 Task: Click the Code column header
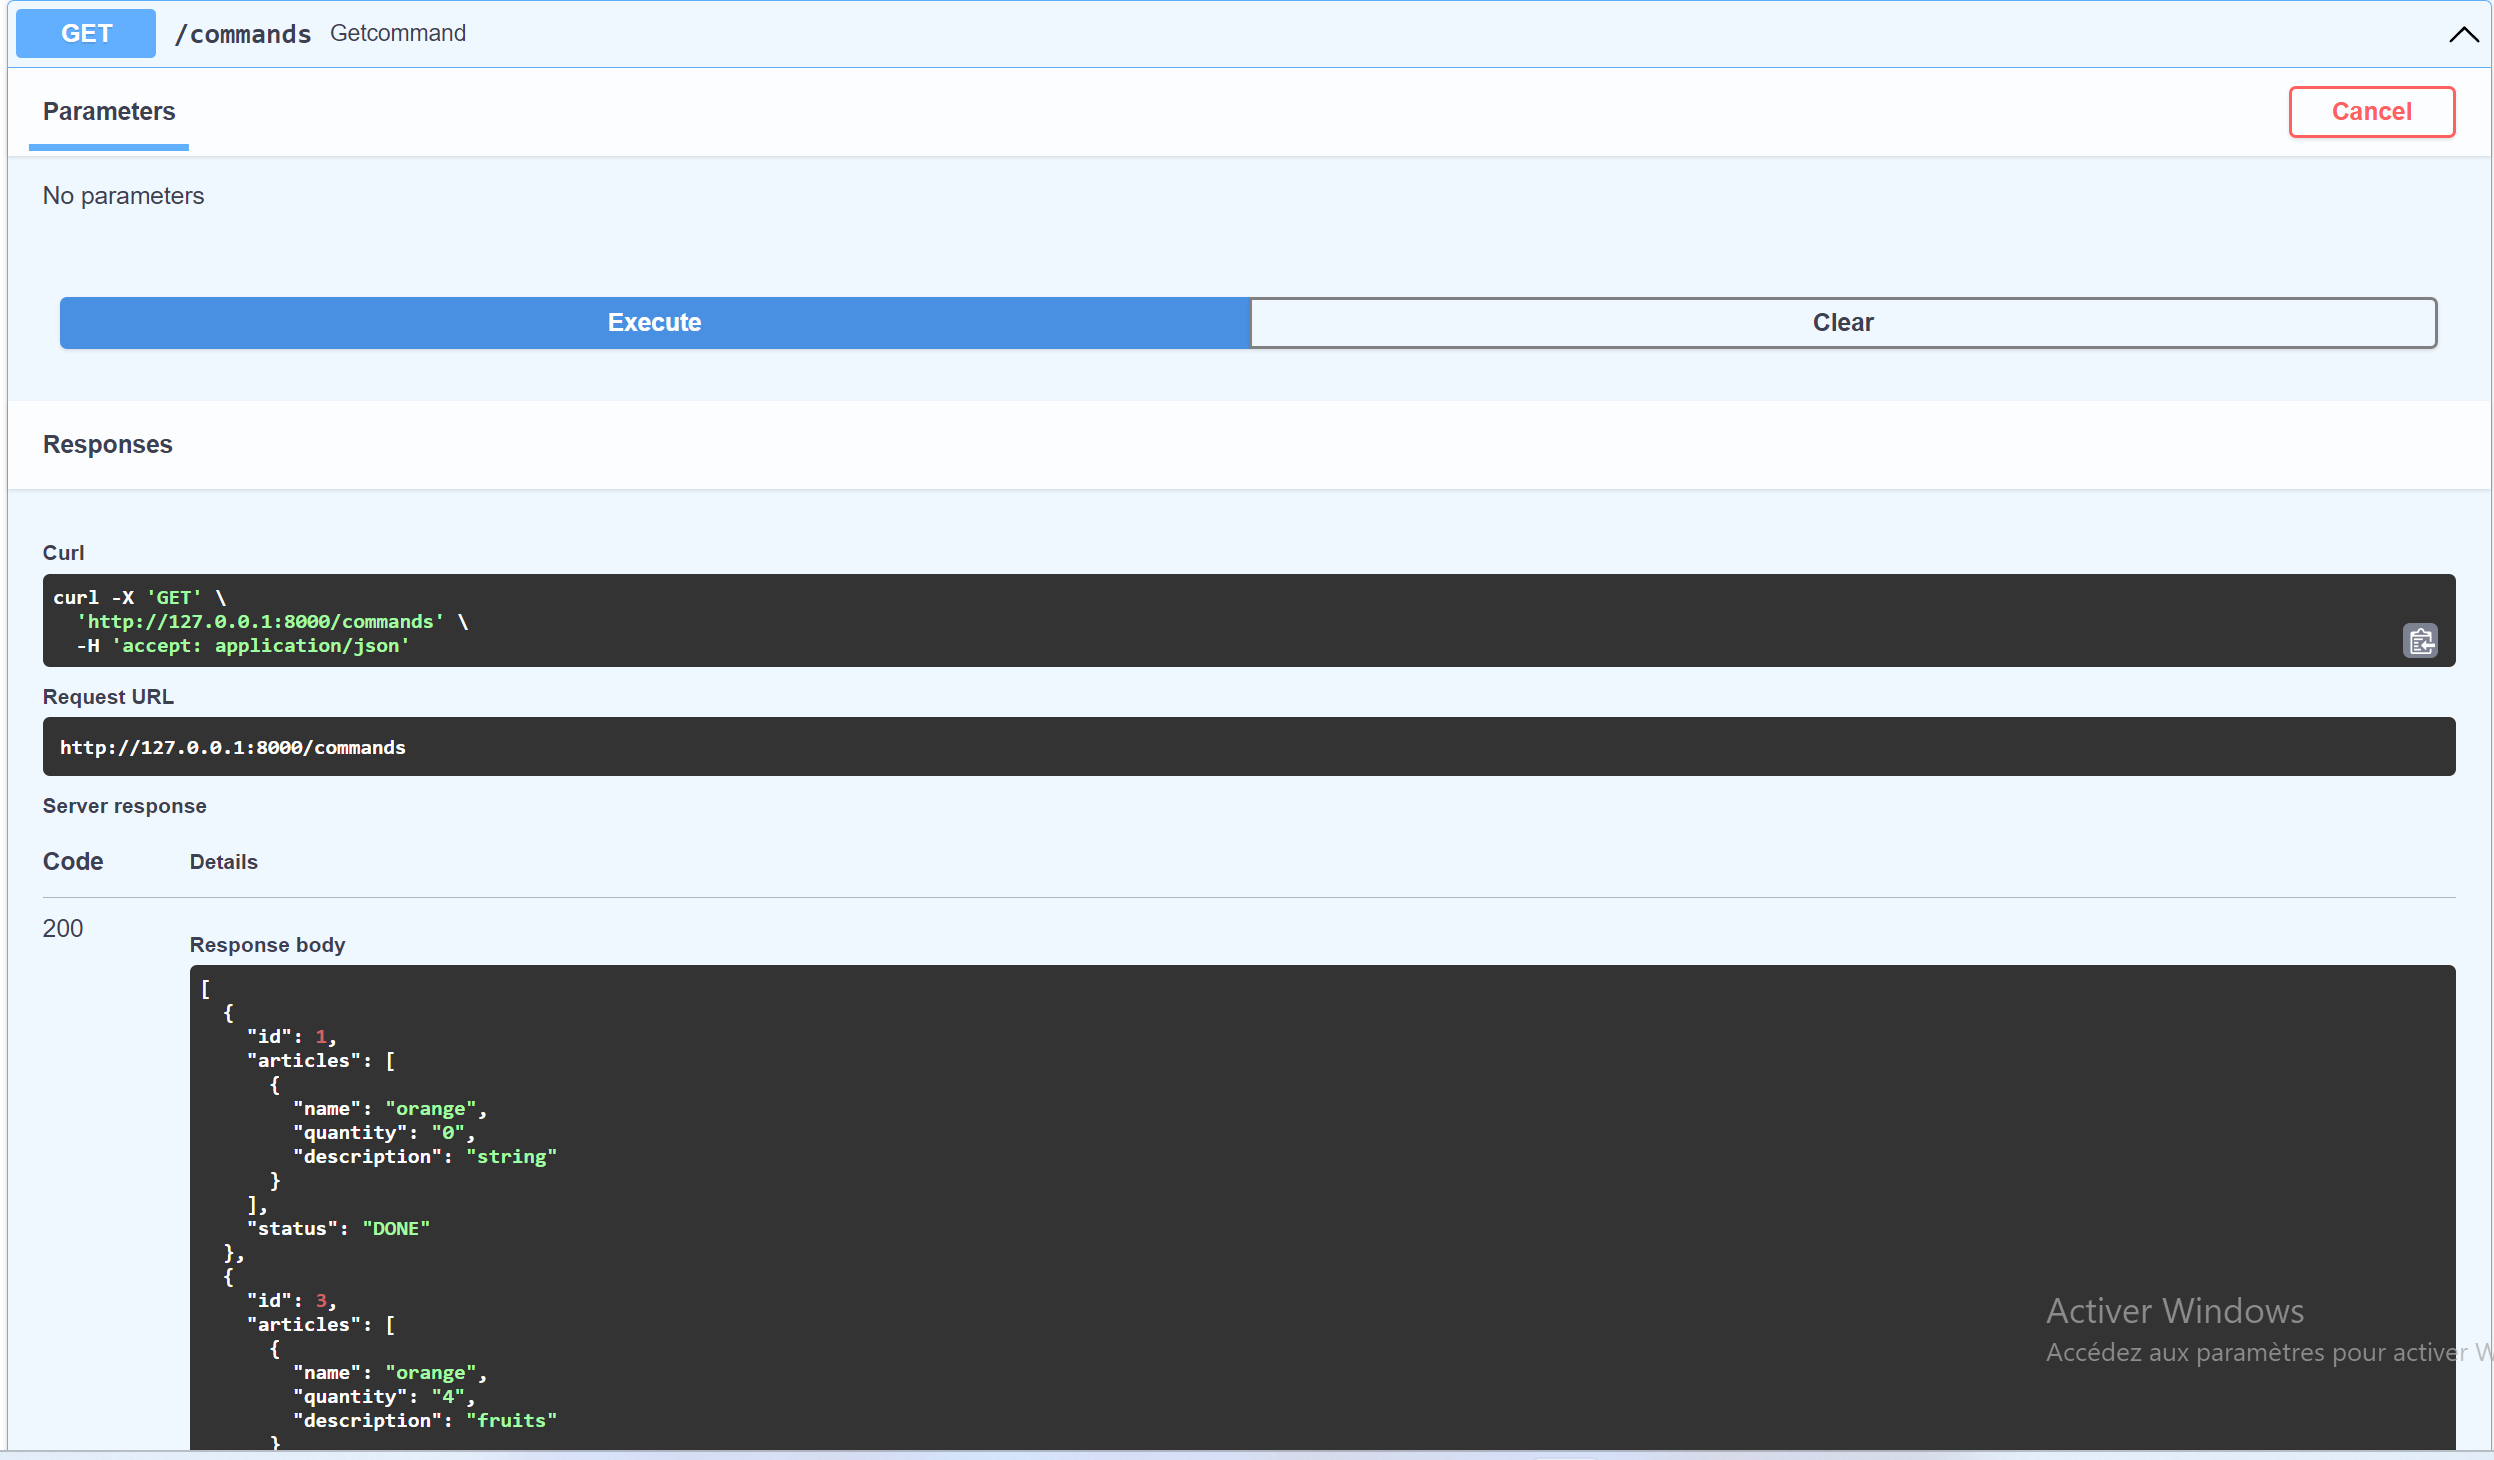pos(72,861)
